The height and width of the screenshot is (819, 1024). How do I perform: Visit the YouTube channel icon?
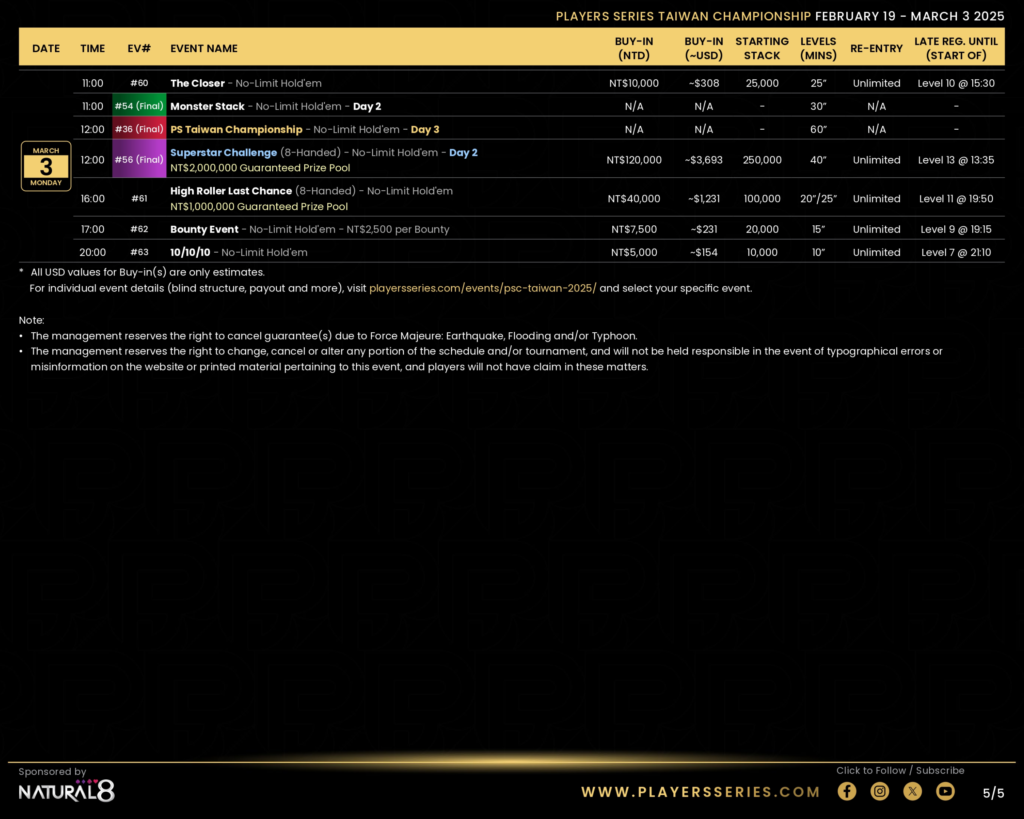point(945,791)
